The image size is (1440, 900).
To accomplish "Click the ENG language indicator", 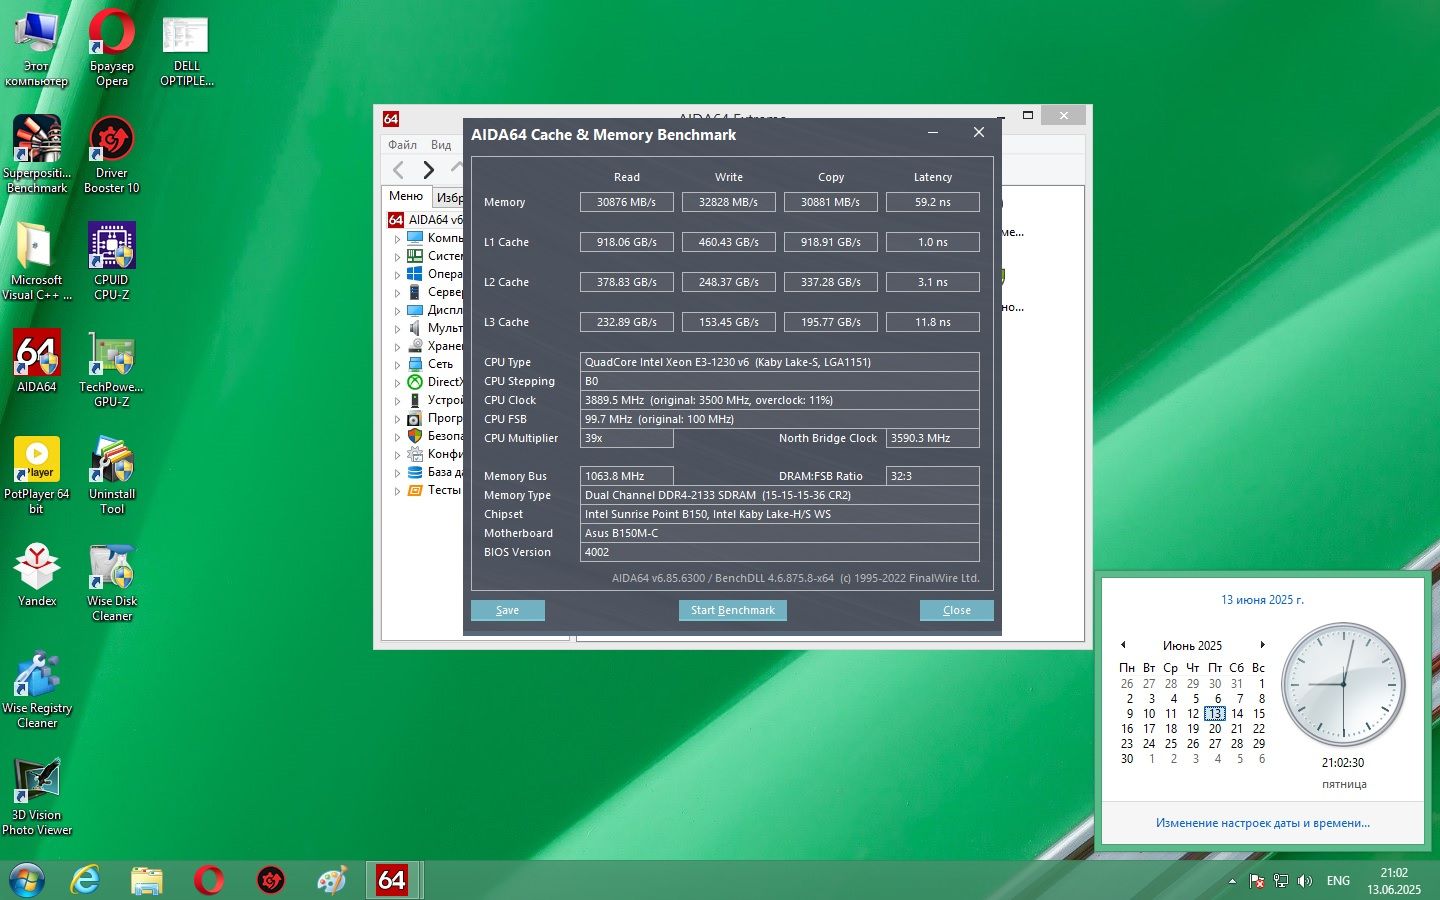I will 1338,881.
